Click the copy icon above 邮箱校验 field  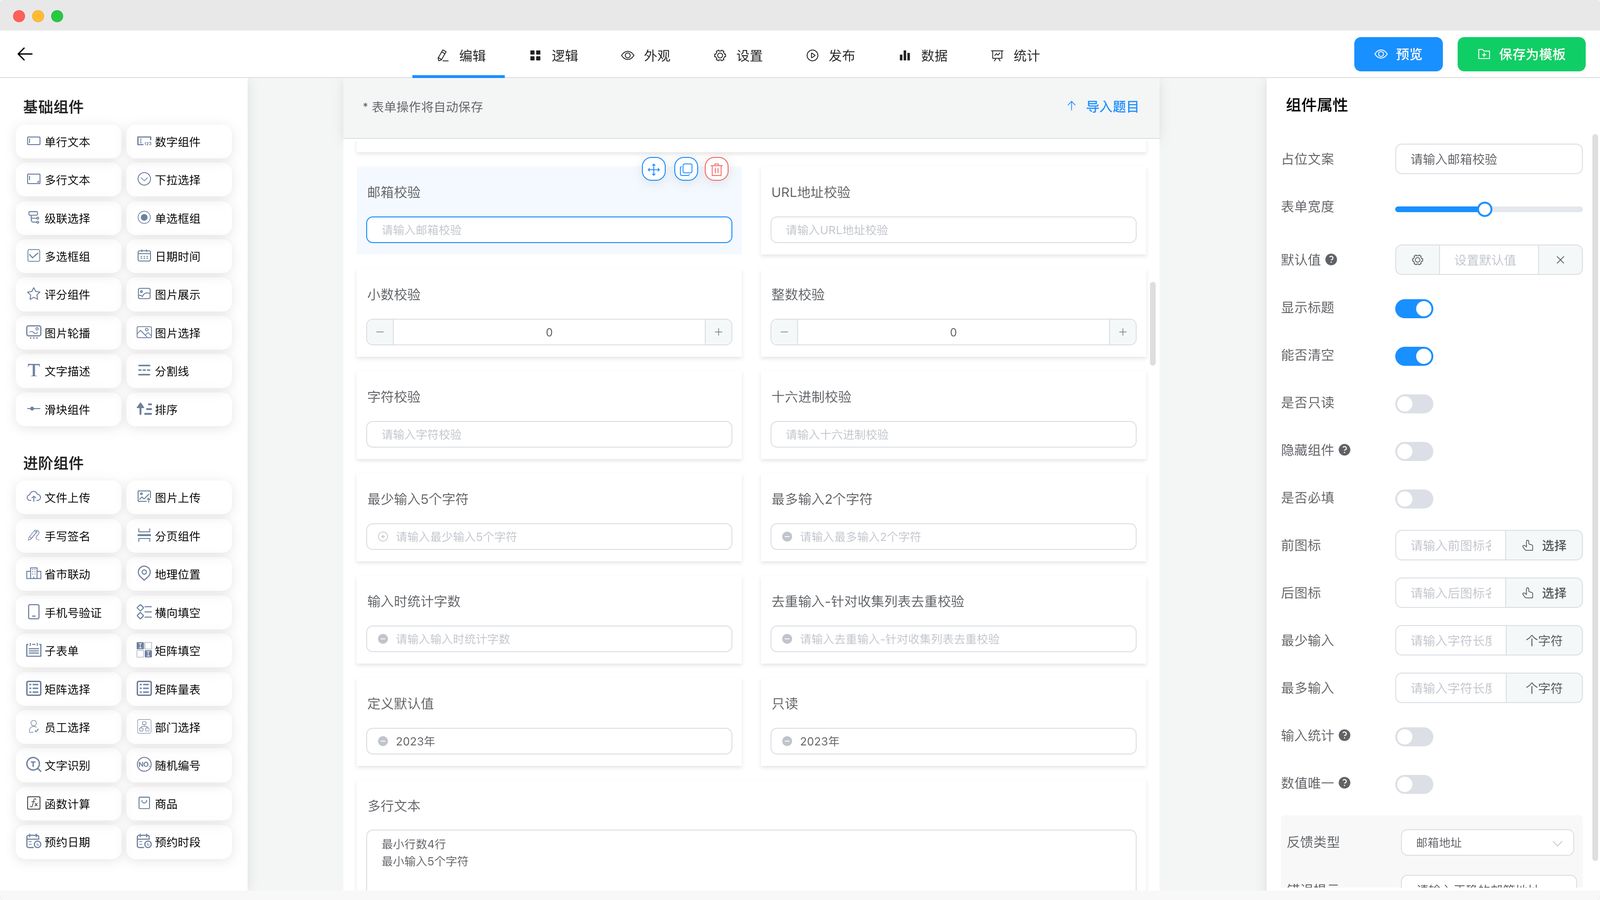pos(686,169)
